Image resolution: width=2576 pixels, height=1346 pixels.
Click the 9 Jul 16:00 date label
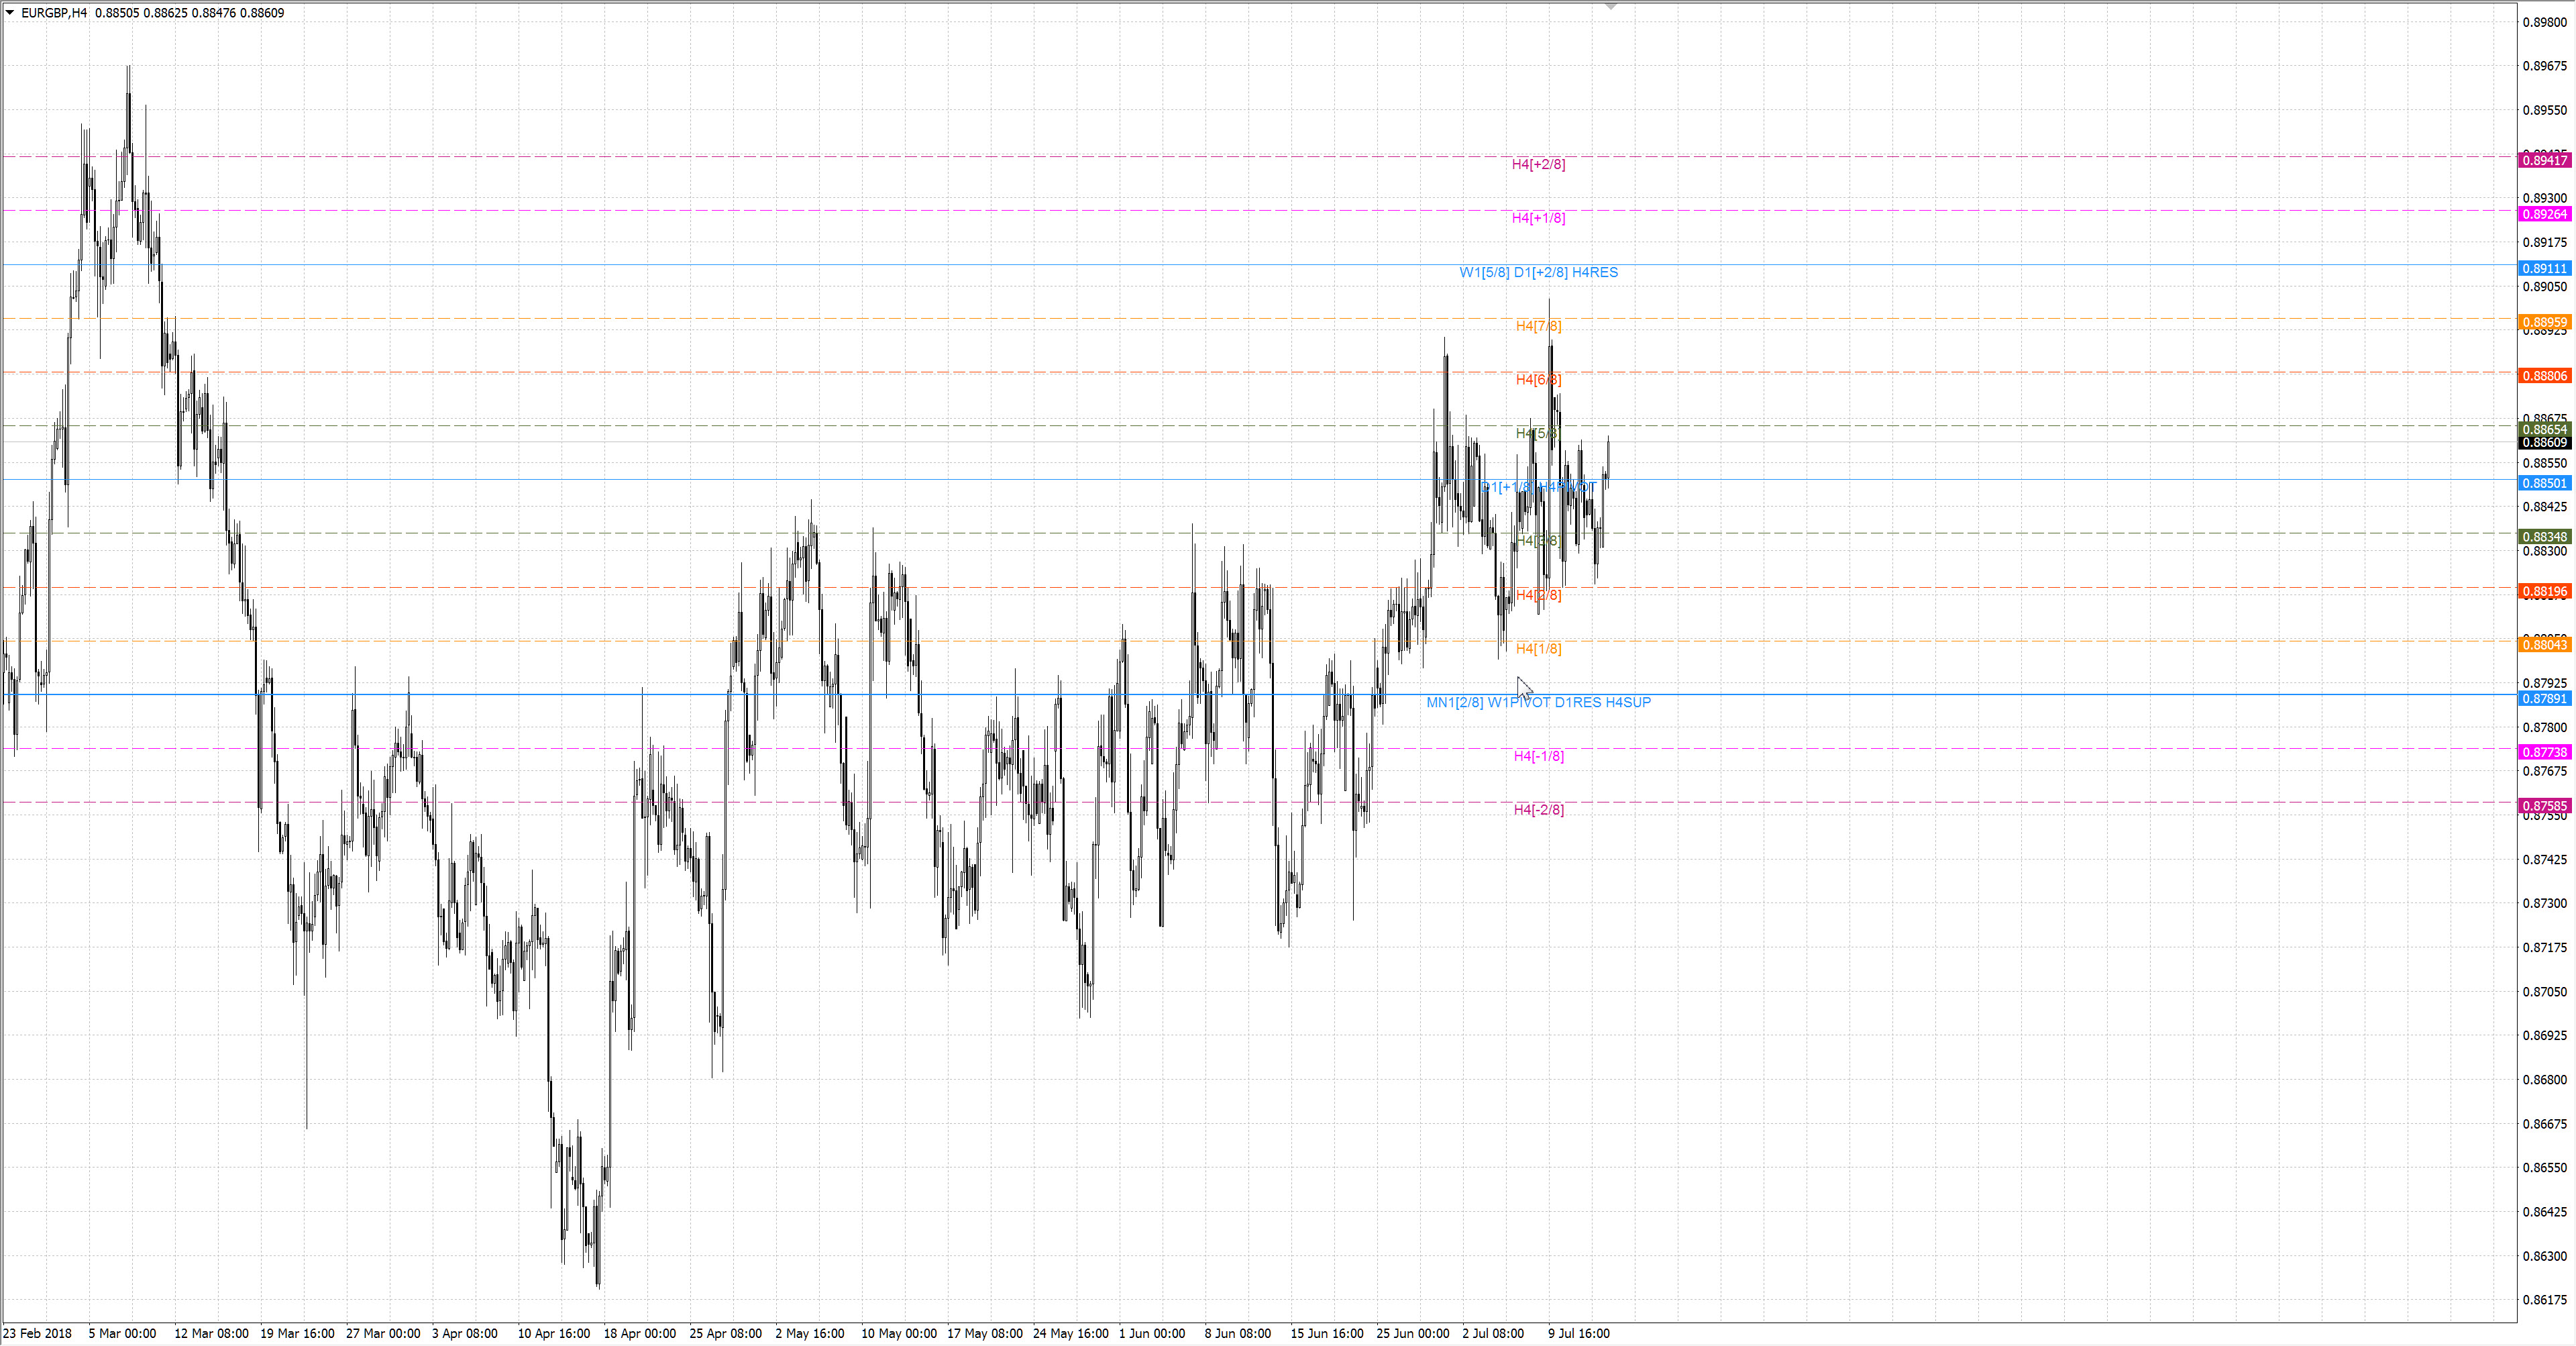click(x=1578, y=1333)
